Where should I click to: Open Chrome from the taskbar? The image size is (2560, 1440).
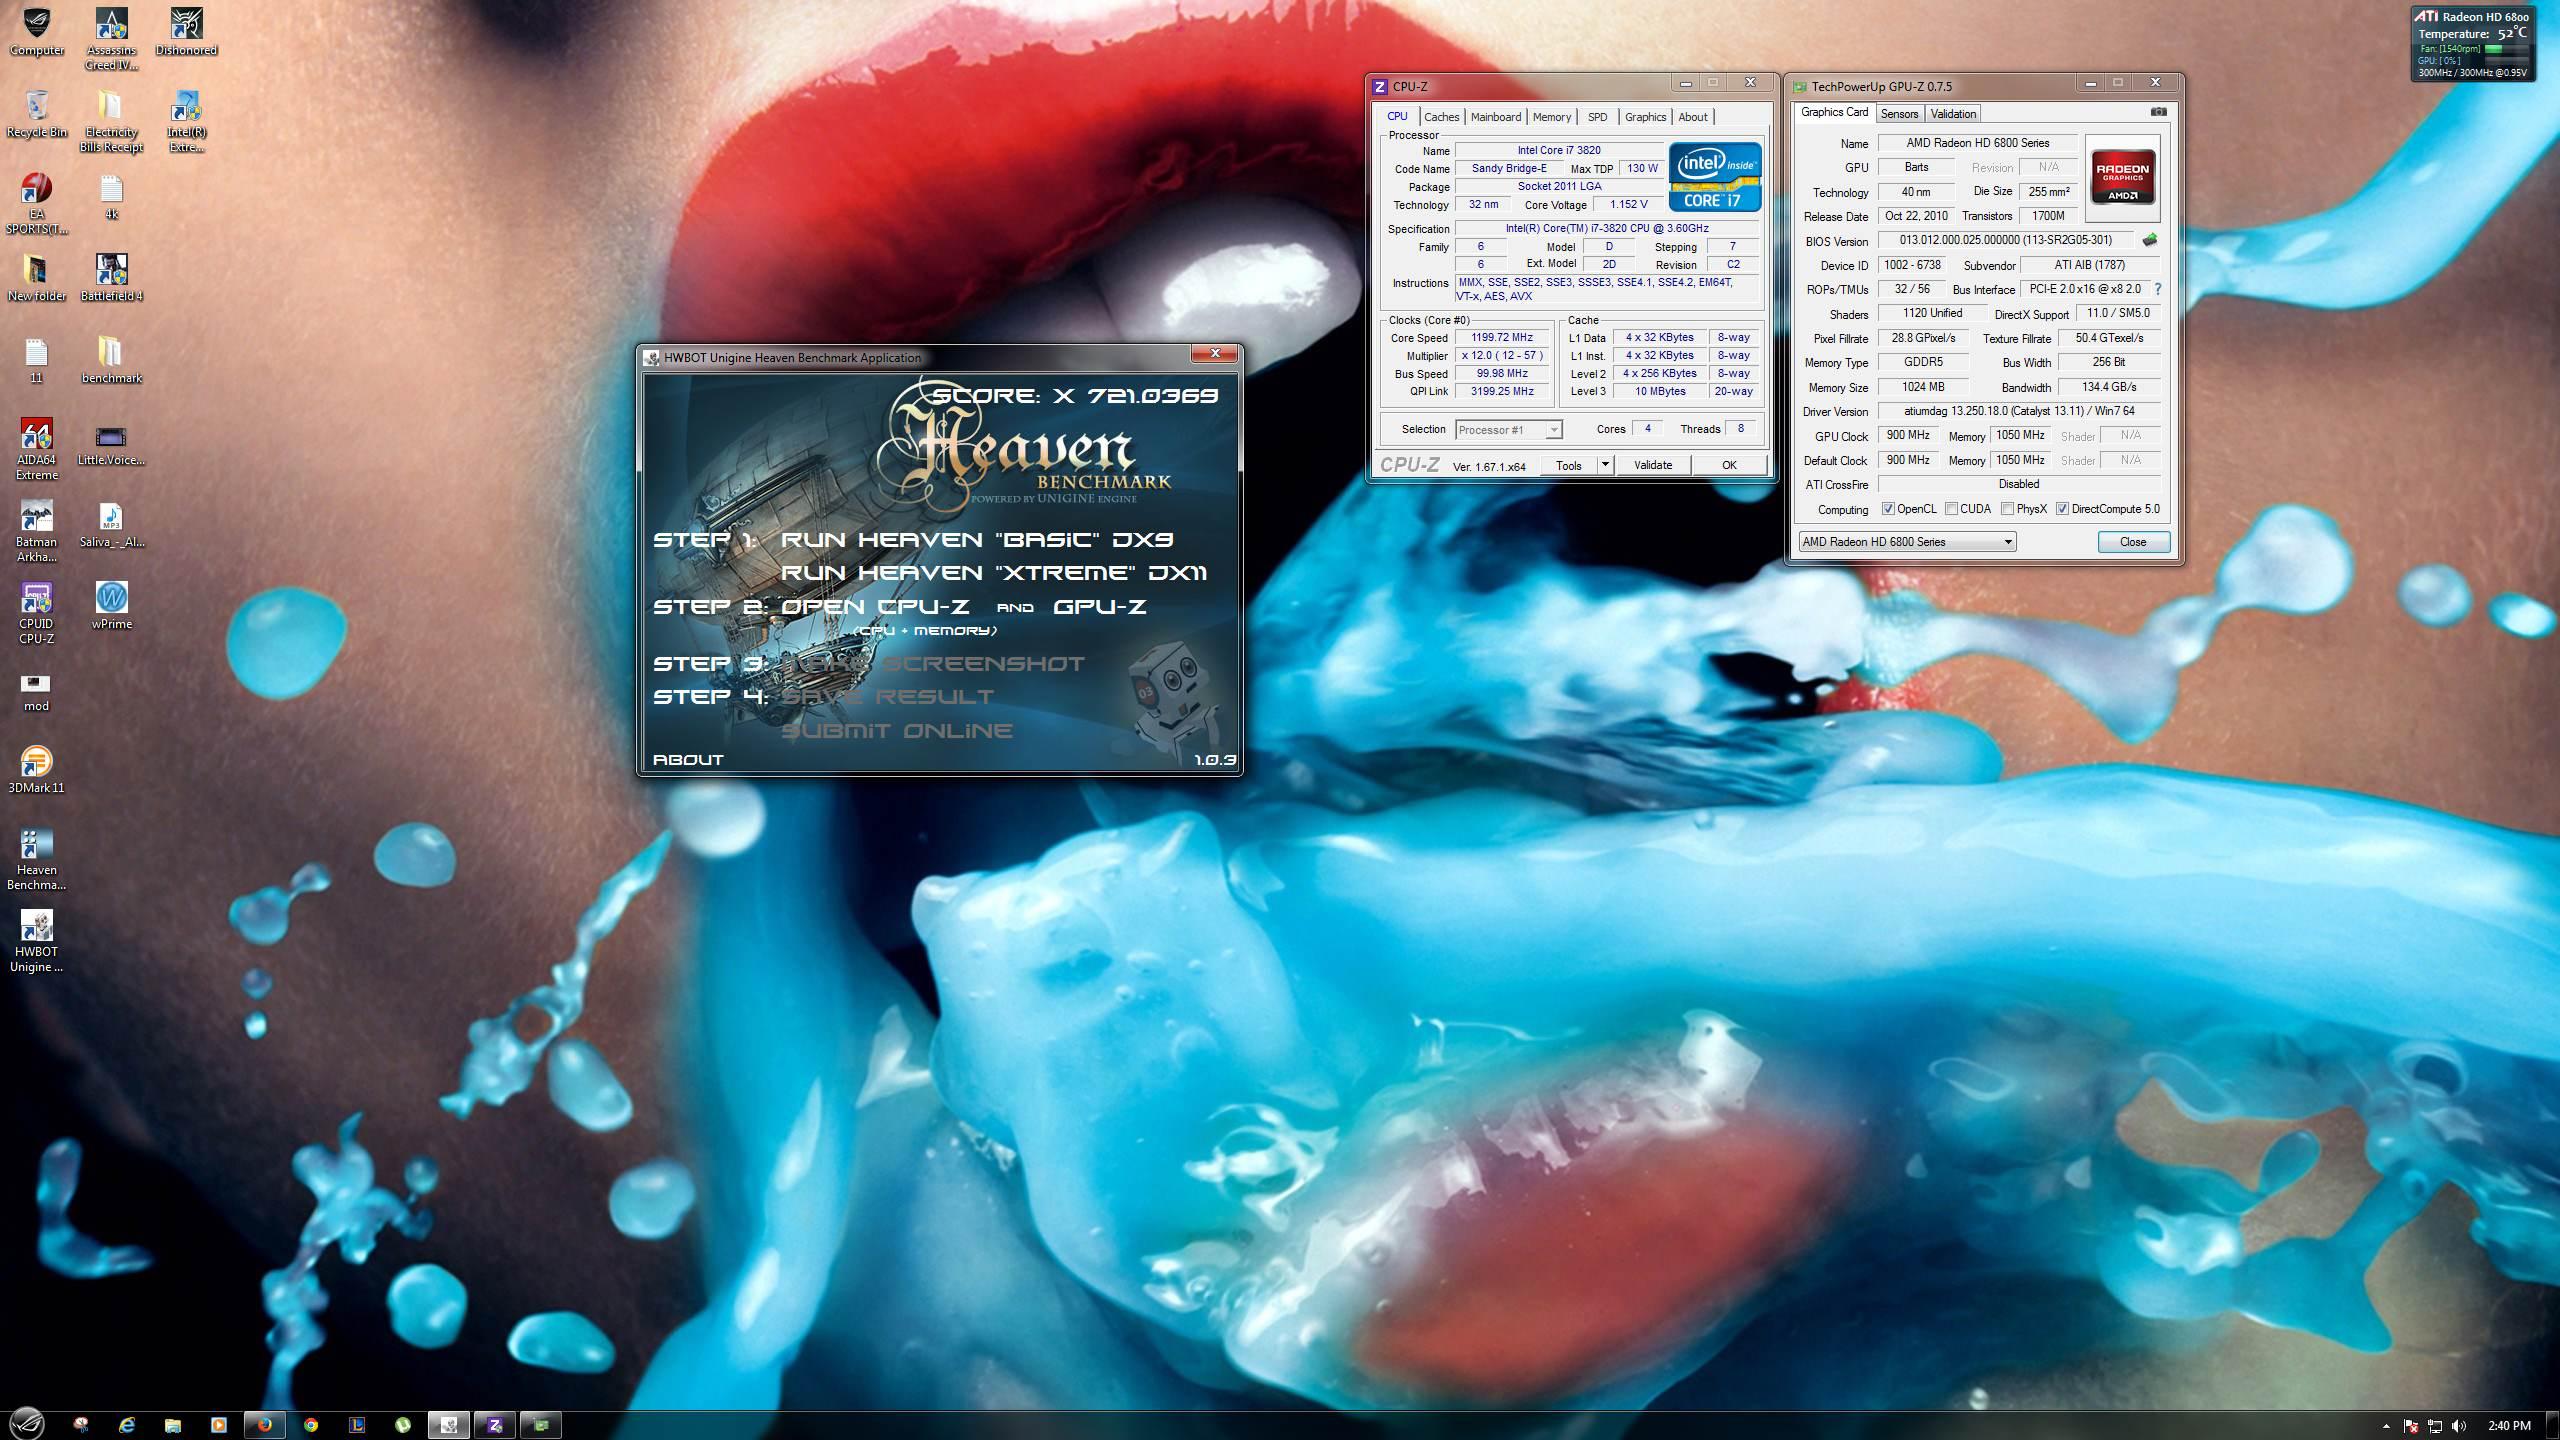[311, 1425]
